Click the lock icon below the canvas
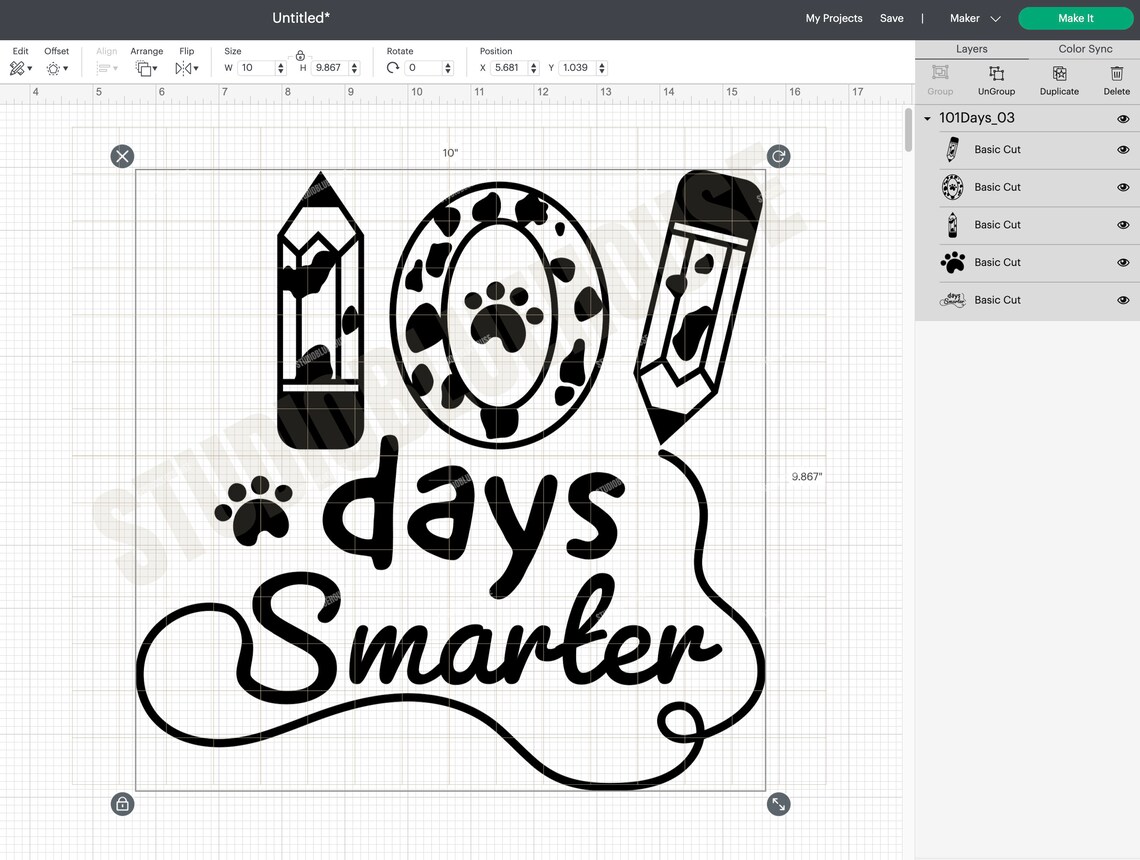Image resolution: width=1140 pixels, height=860 pixels. coord(122,804)
